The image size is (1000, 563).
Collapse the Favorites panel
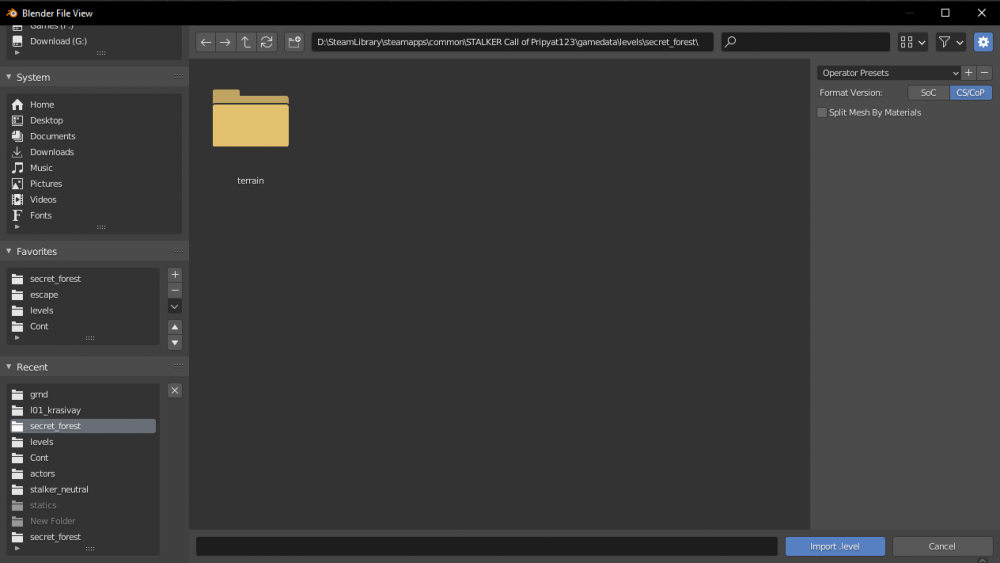(9, 251)
